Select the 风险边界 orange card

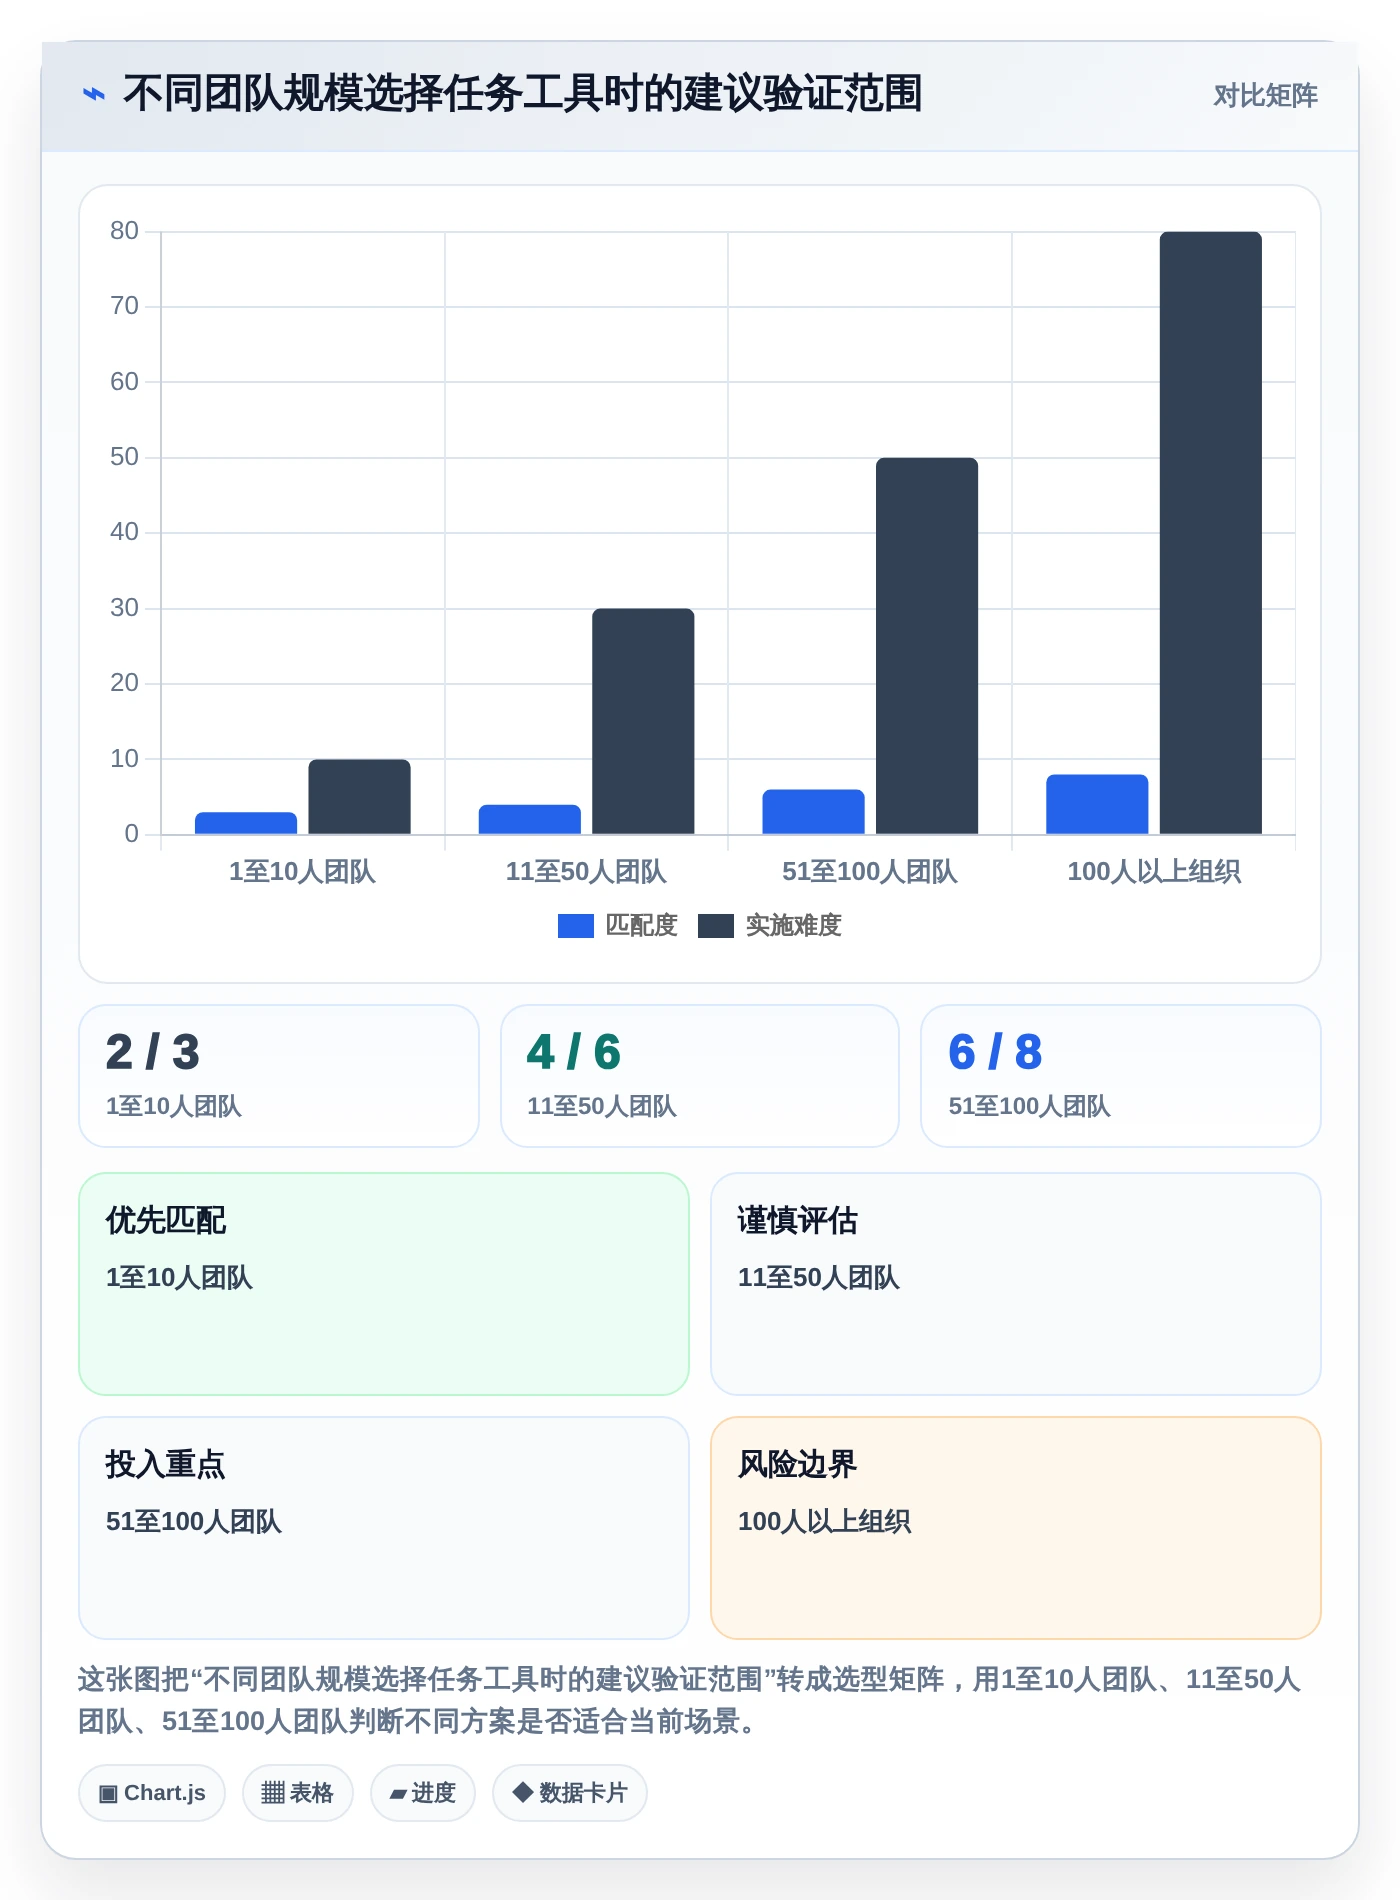pos(1016,1528)
